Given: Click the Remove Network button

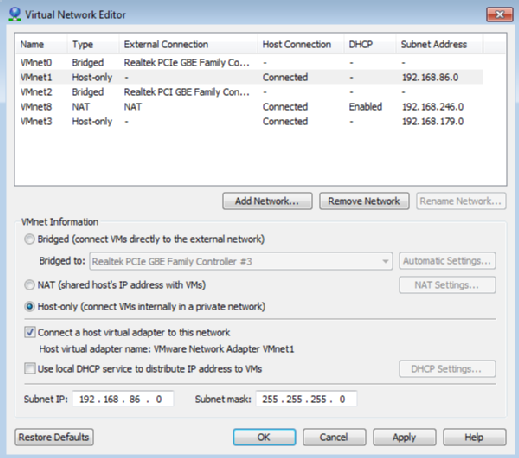Looking at the screenshot, I should click(x=364, y=201).
